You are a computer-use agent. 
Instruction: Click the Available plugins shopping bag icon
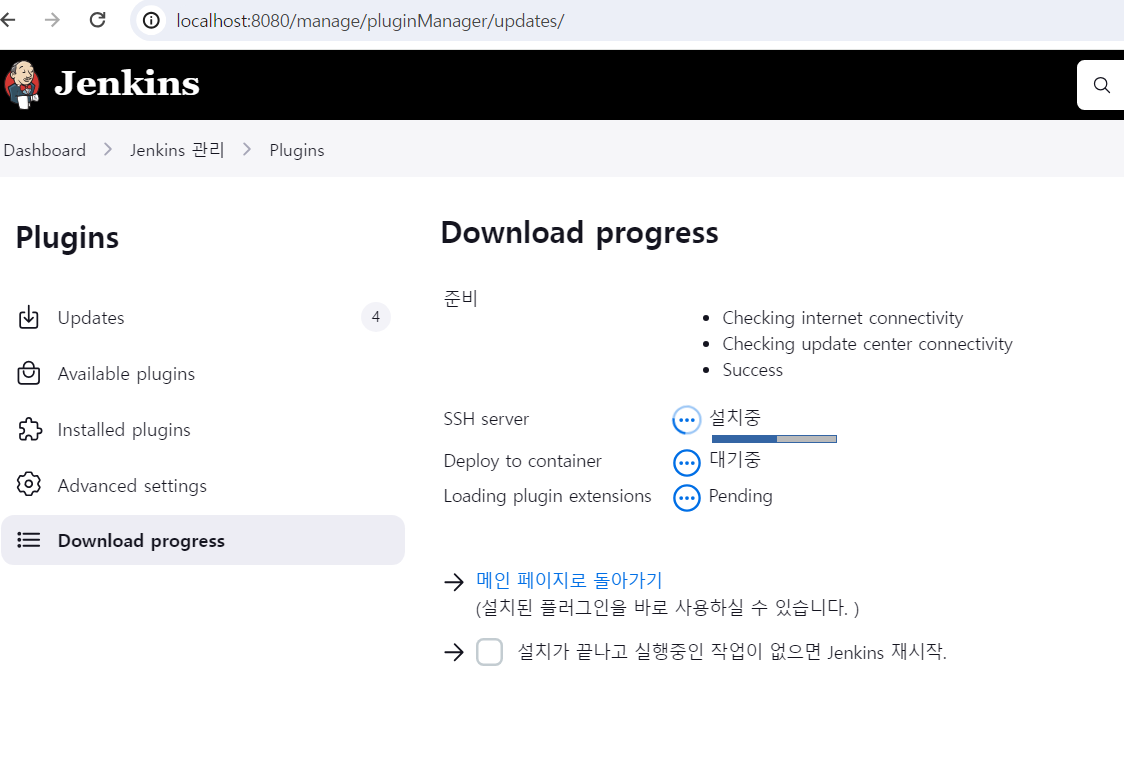[x=29, y=373]
